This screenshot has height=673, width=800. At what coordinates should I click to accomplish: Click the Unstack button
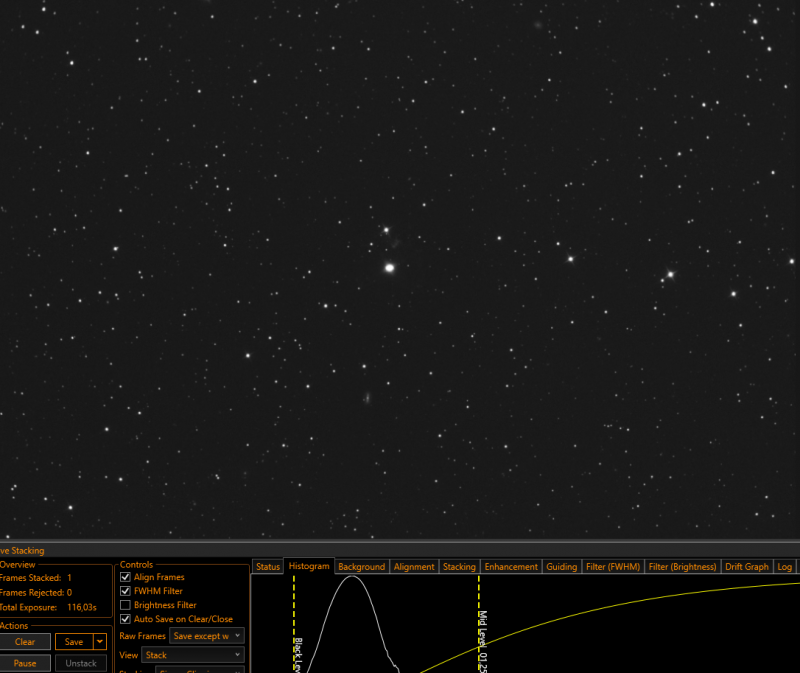(81, 663)
